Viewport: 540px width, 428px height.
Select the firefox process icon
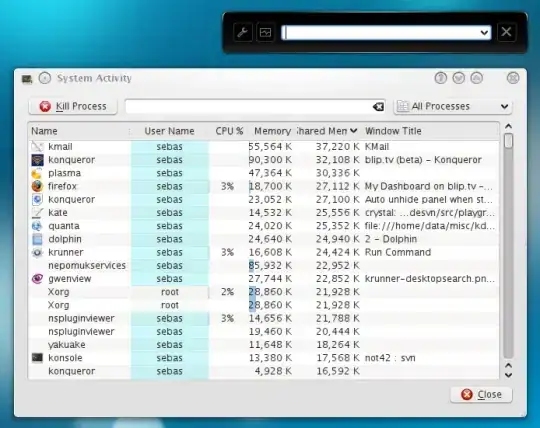(37, 186)
